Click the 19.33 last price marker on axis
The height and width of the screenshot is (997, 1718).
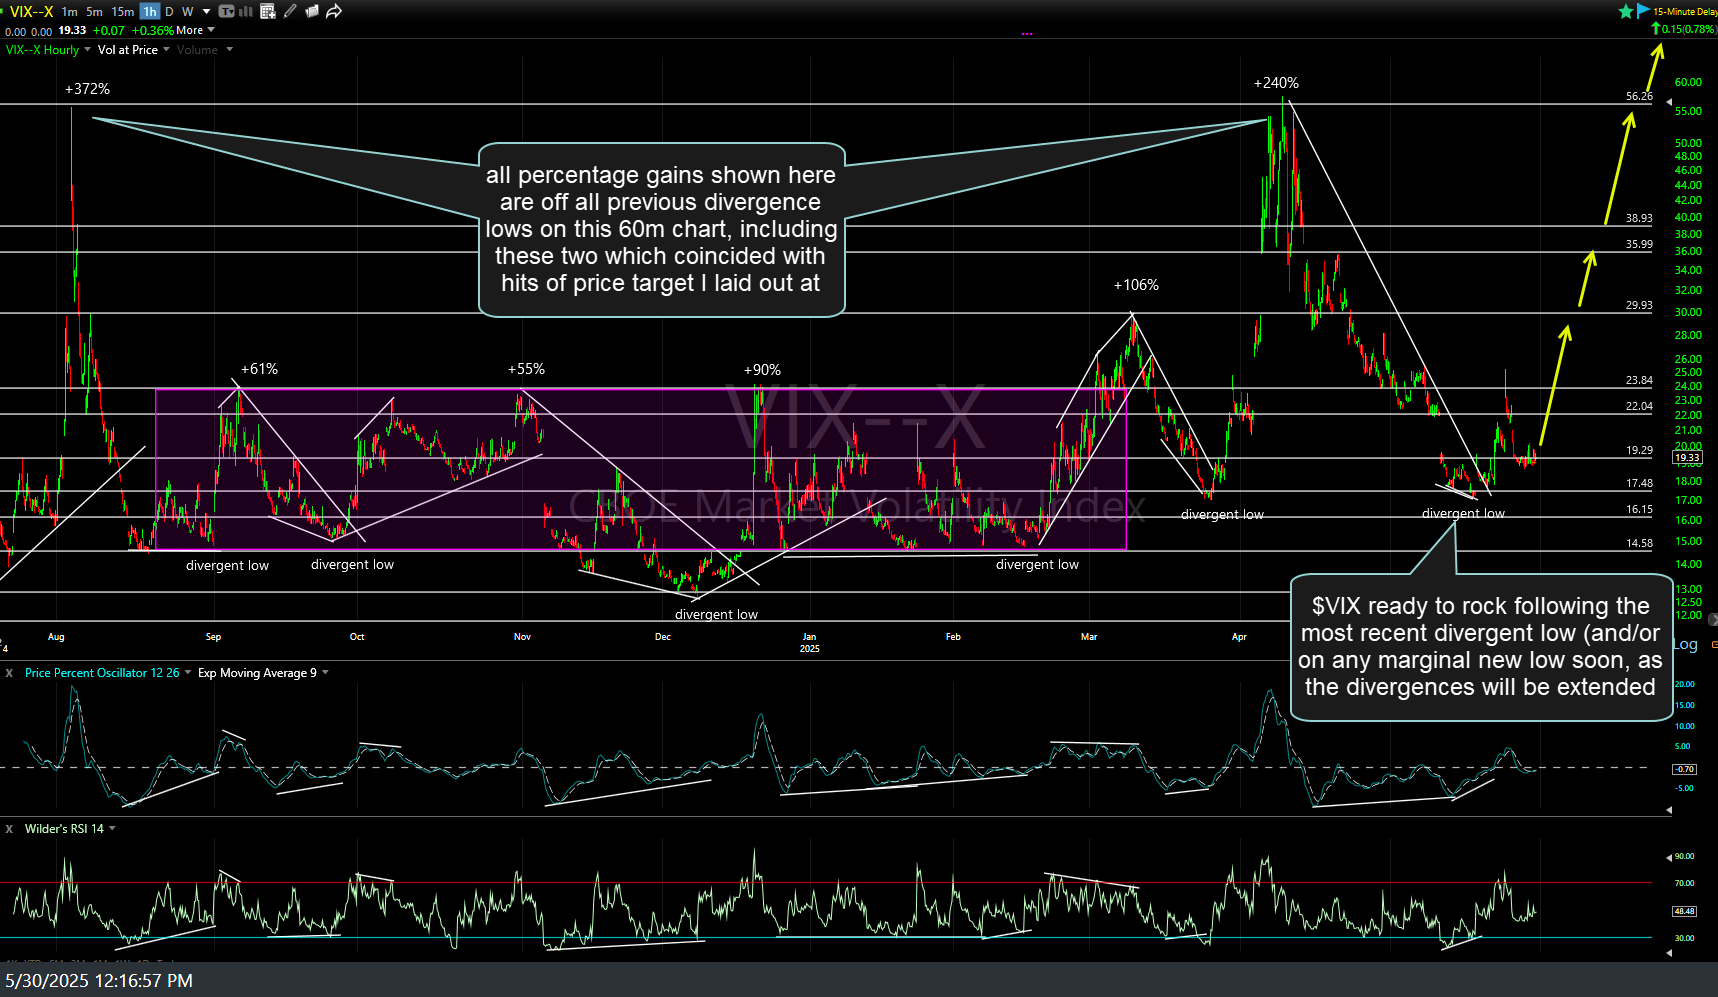[1687, 457]
